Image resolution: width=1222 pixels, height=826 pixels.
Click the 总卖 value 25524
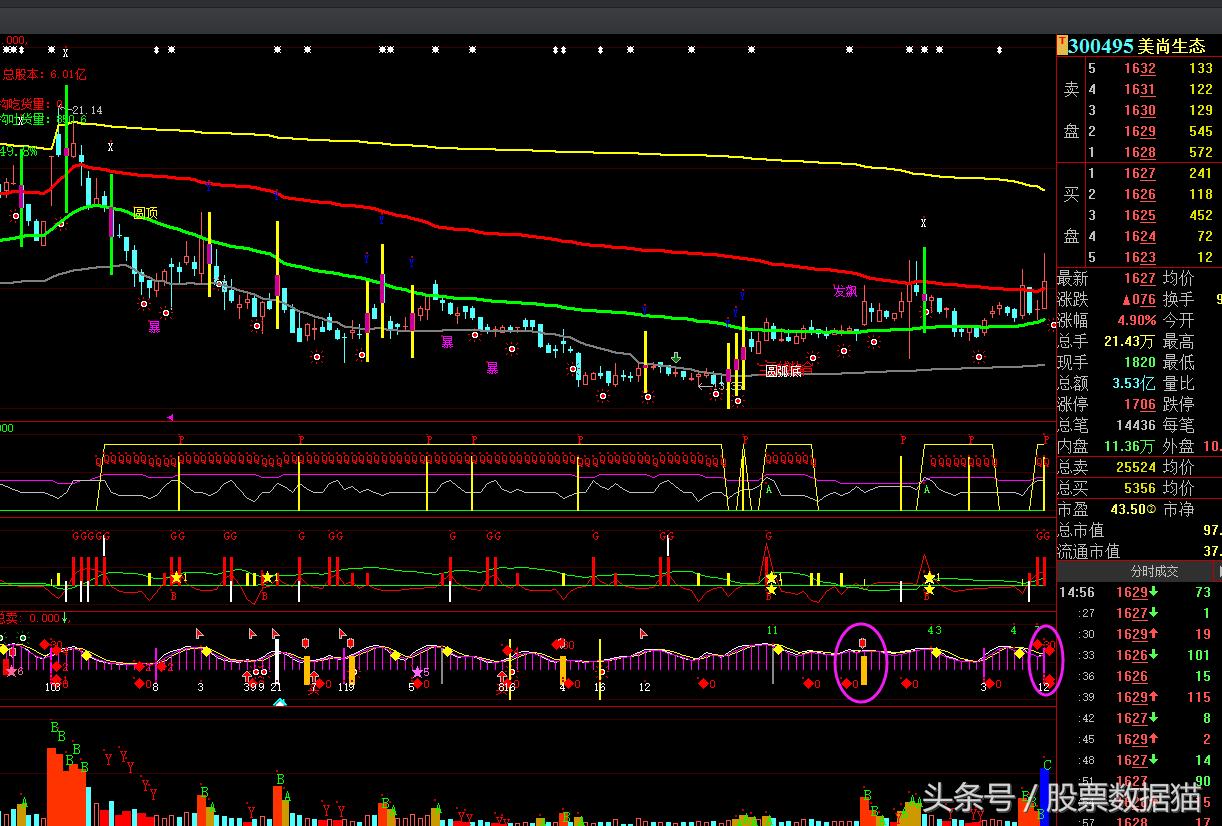pyautogui.click(x=1136, y=467)
